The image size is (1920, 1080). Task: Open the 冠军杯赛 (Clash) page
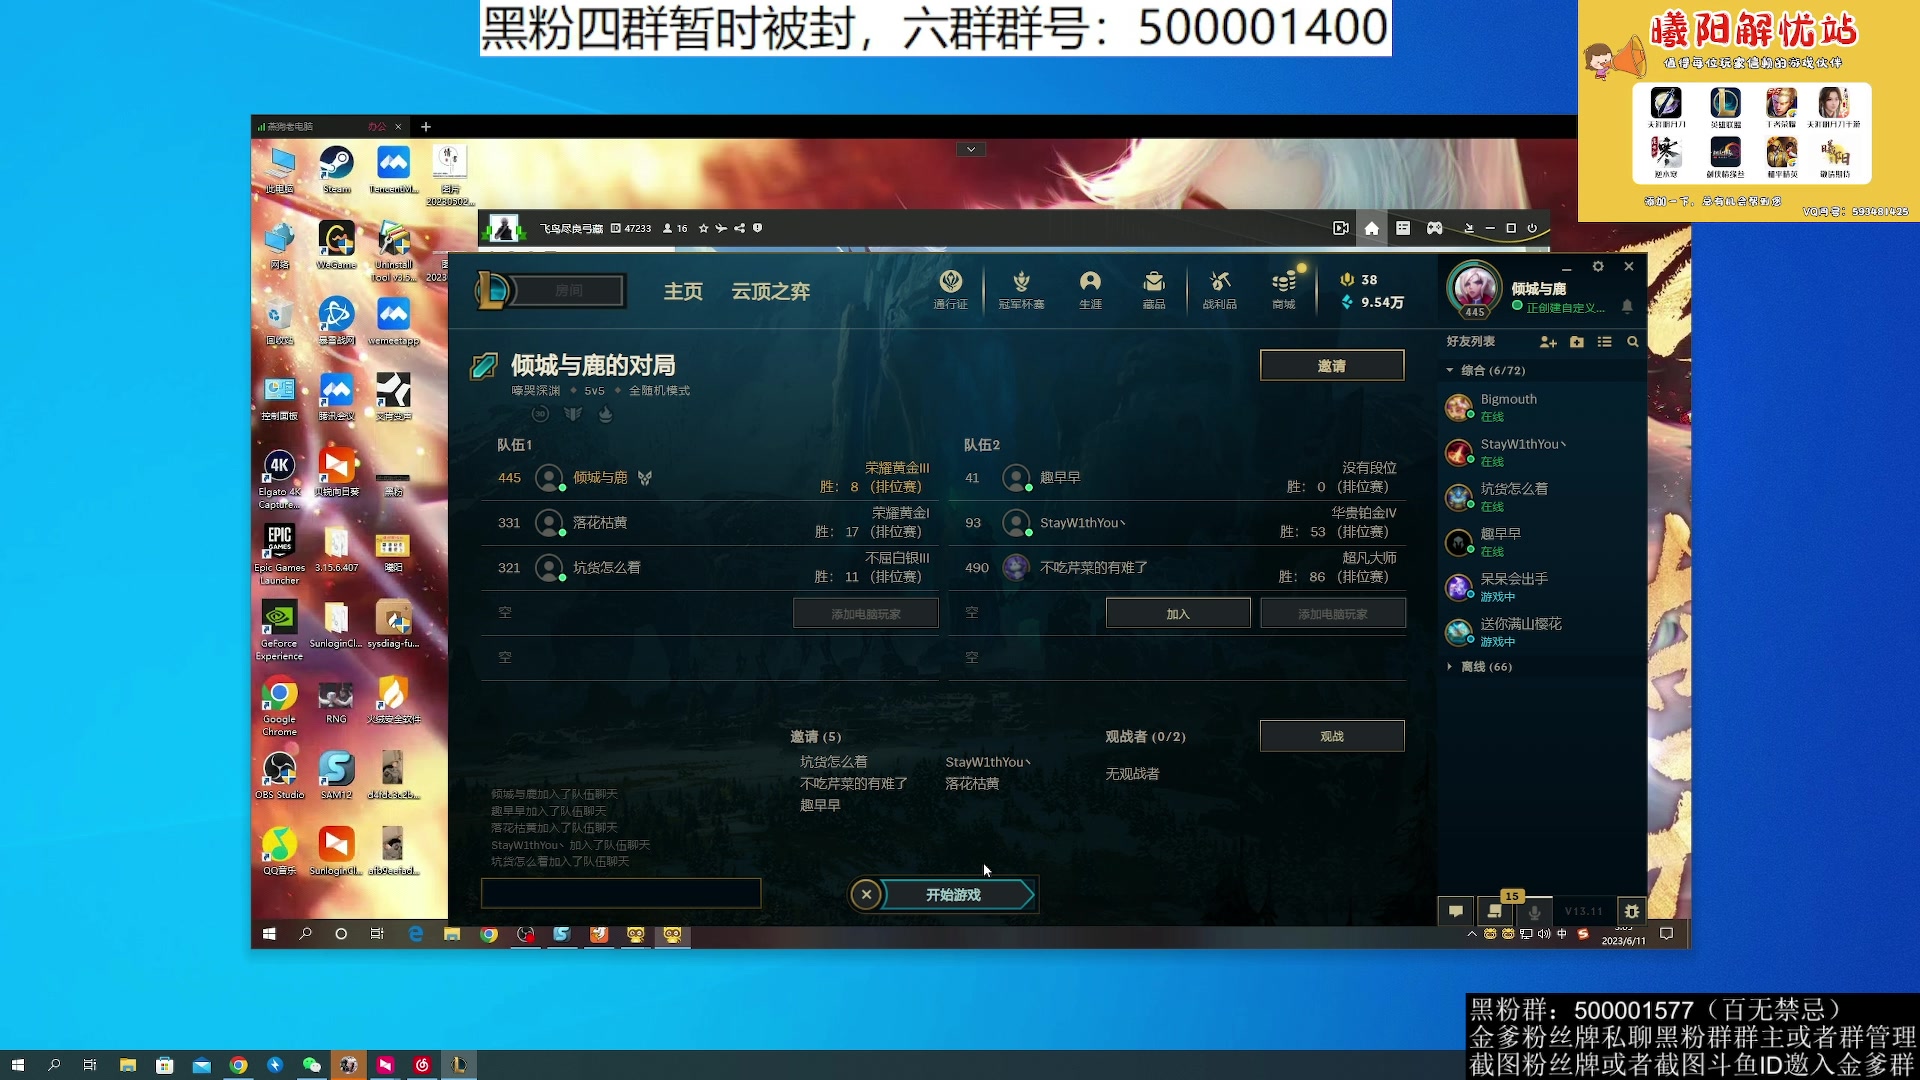coord(1022,290)
